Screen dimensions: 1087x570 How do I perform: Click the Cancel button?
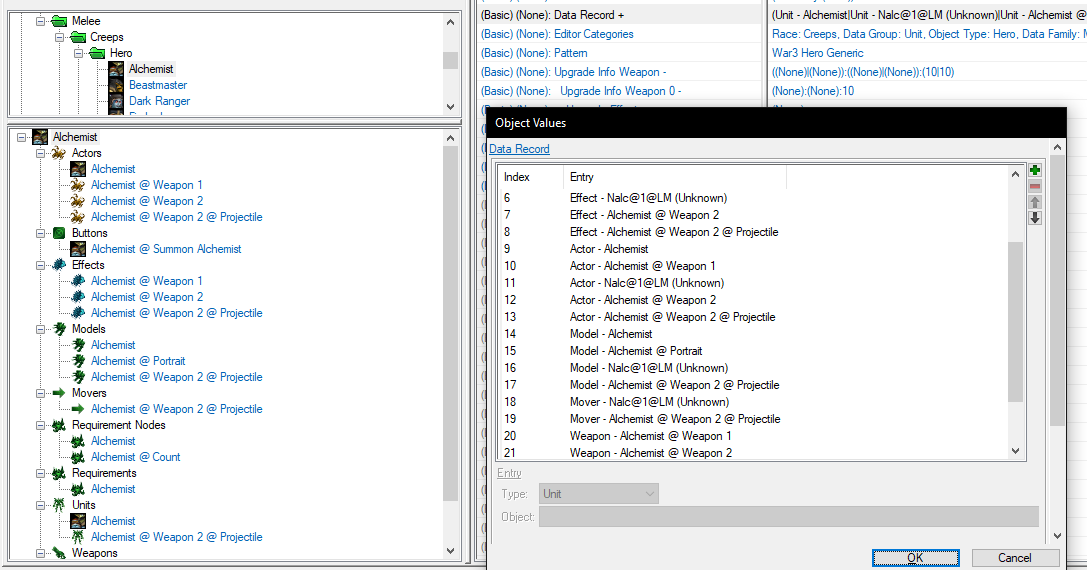pyautogui.click(x=1015, y=558)
